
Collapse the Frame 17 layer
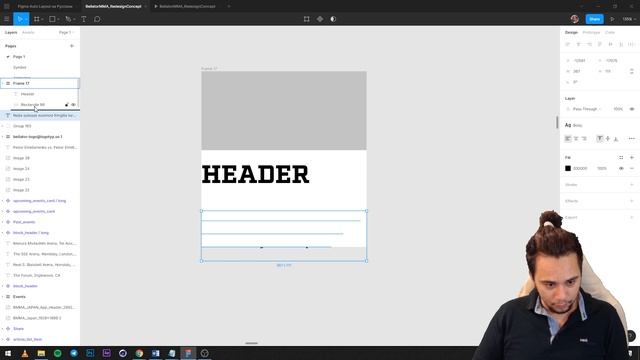point(3,83)
